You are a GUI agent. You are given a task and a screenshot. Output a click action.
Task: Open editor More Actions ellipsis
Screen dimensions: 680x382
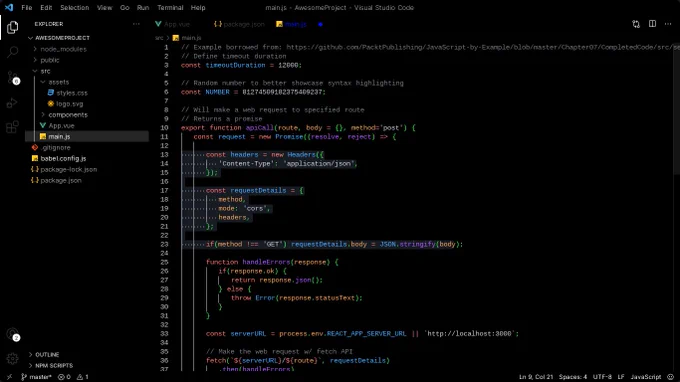pos(668,24)
